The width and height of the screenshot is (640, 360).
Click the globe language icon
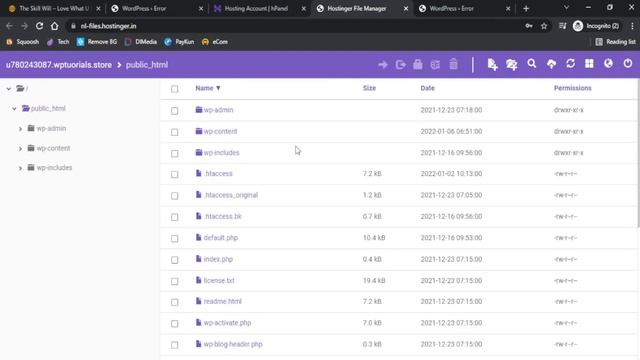tap(608, 64)
